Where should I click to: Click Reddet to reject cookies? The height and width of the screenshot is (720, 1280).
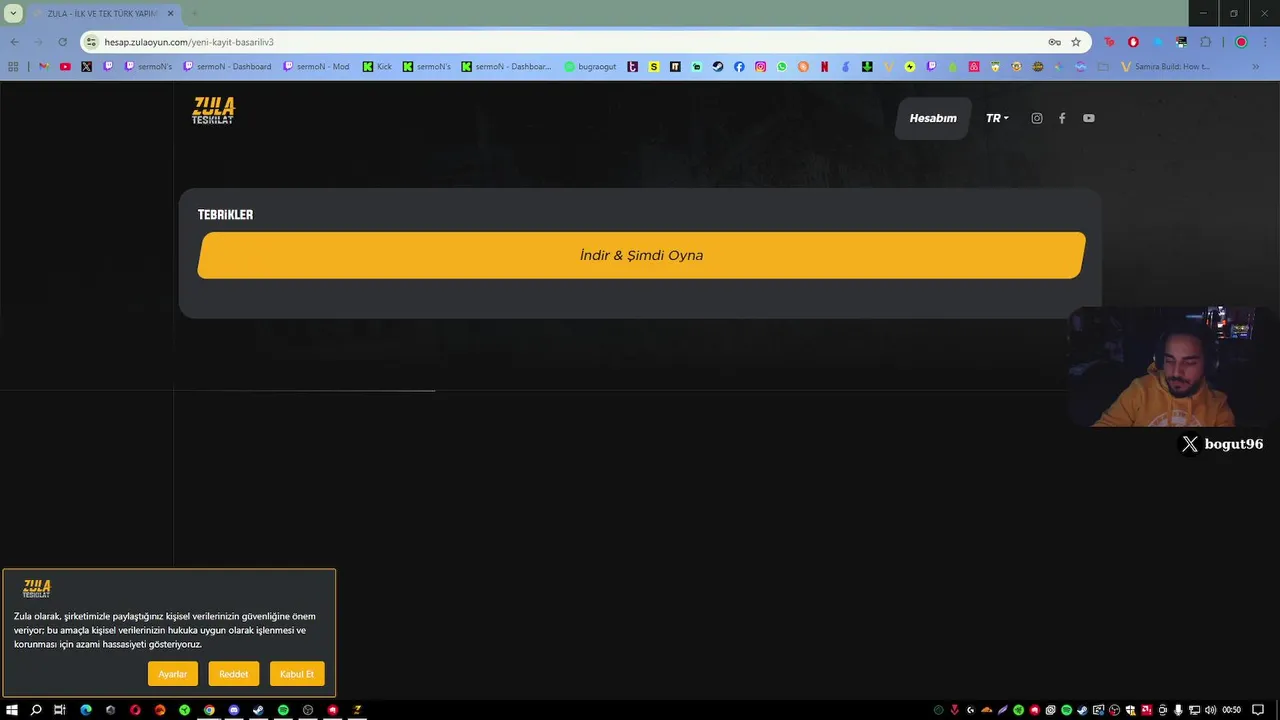234,674
